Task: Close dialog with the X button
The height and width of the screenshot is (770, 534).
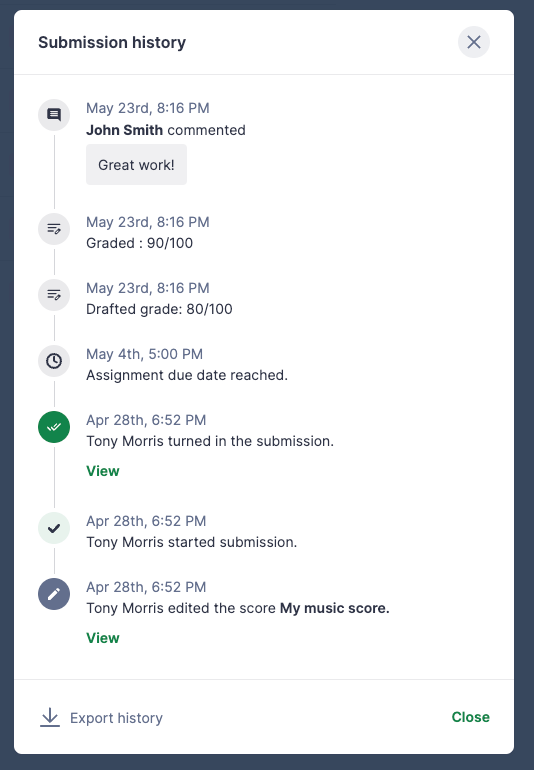Action: point(474,42)
